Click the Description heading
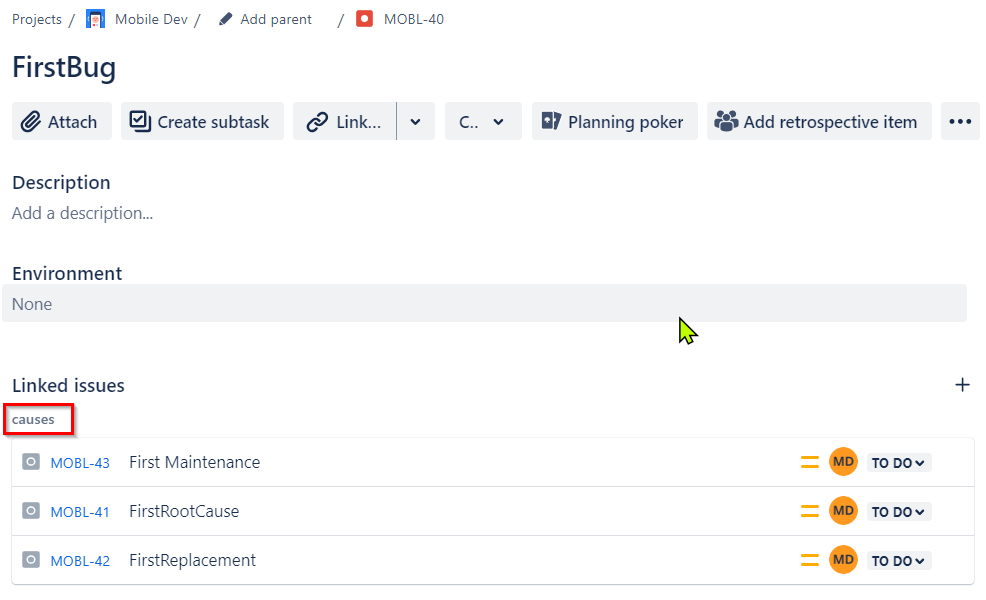Screen dimensions: 986x600 (x=61, y=182)
